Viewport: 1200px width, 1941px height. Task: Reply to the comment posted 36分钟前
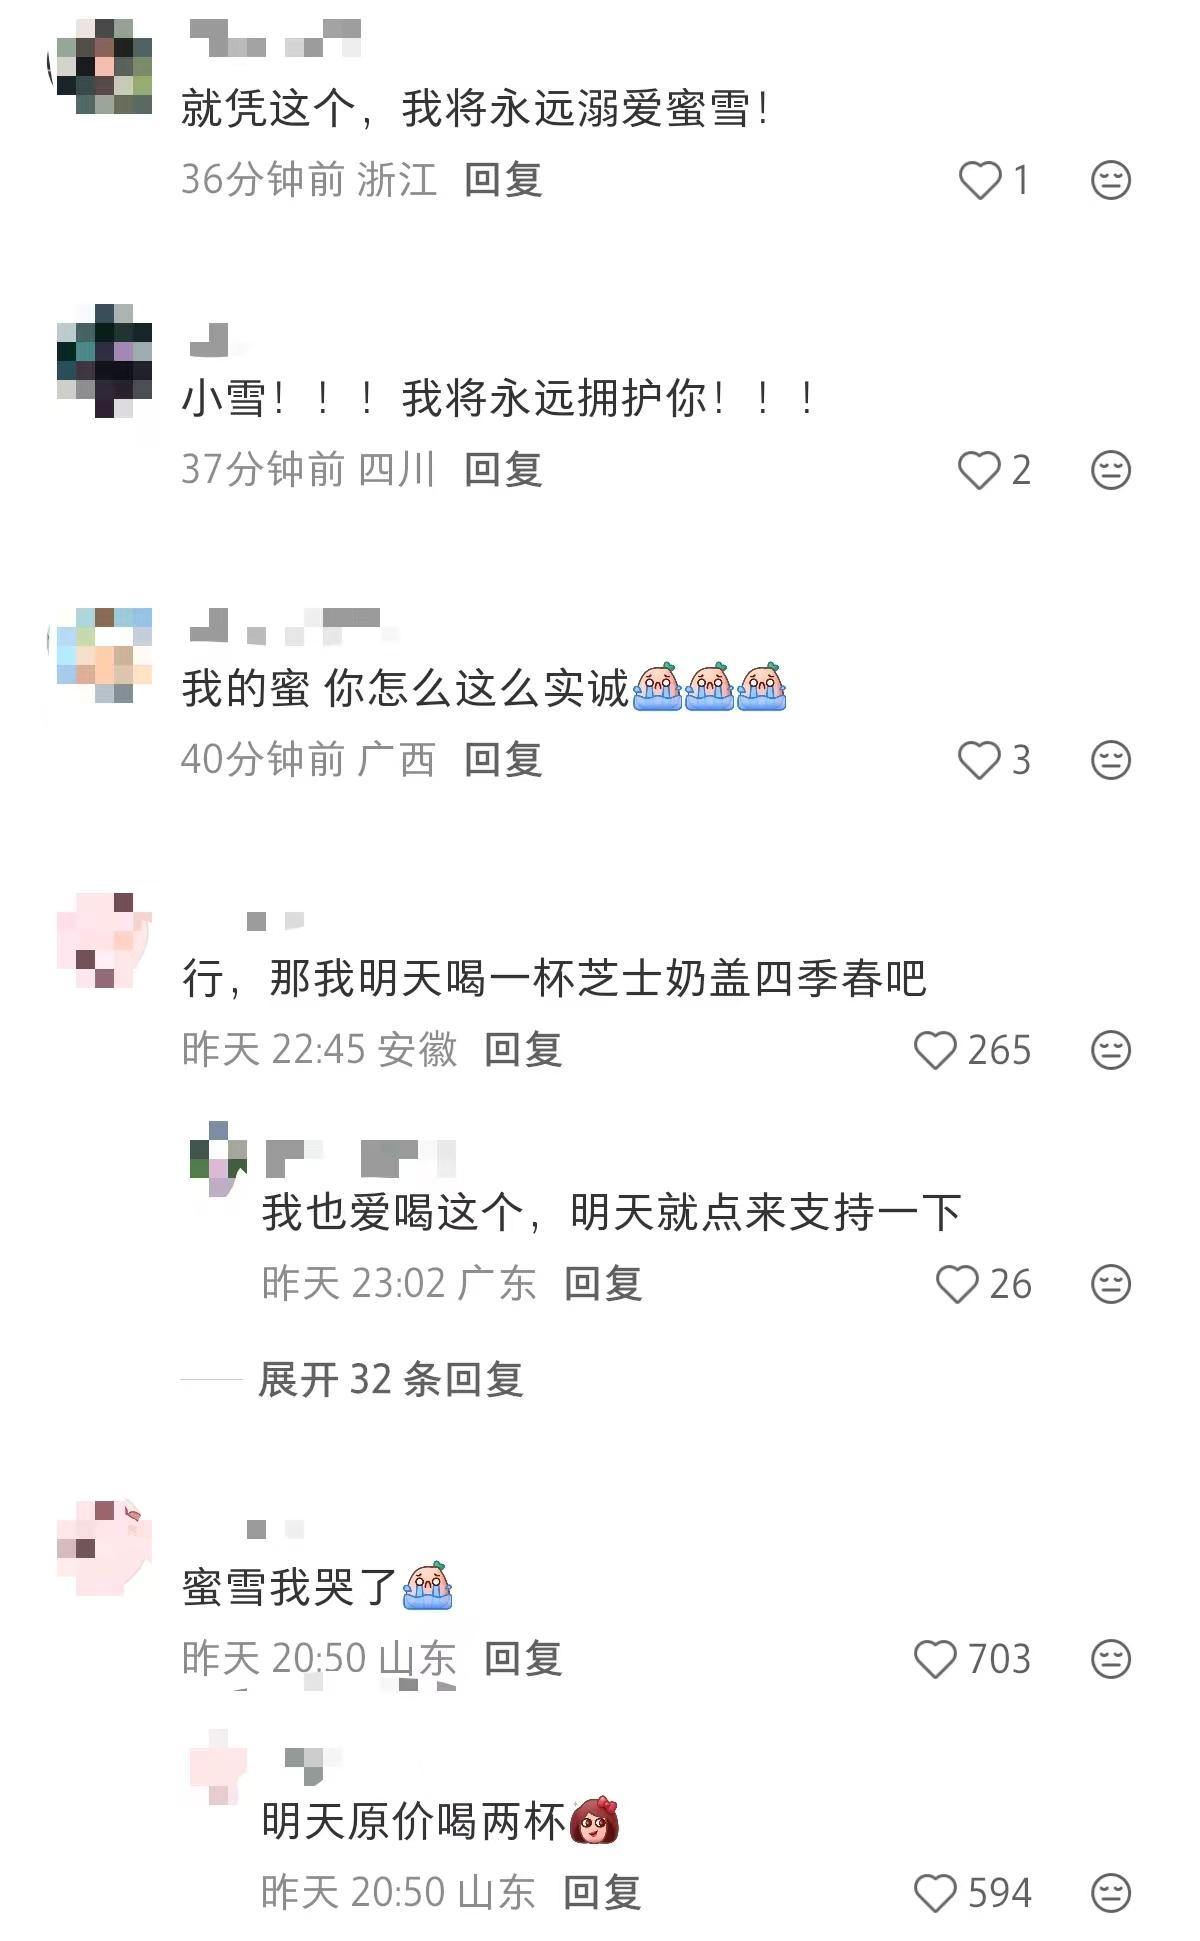503,180
